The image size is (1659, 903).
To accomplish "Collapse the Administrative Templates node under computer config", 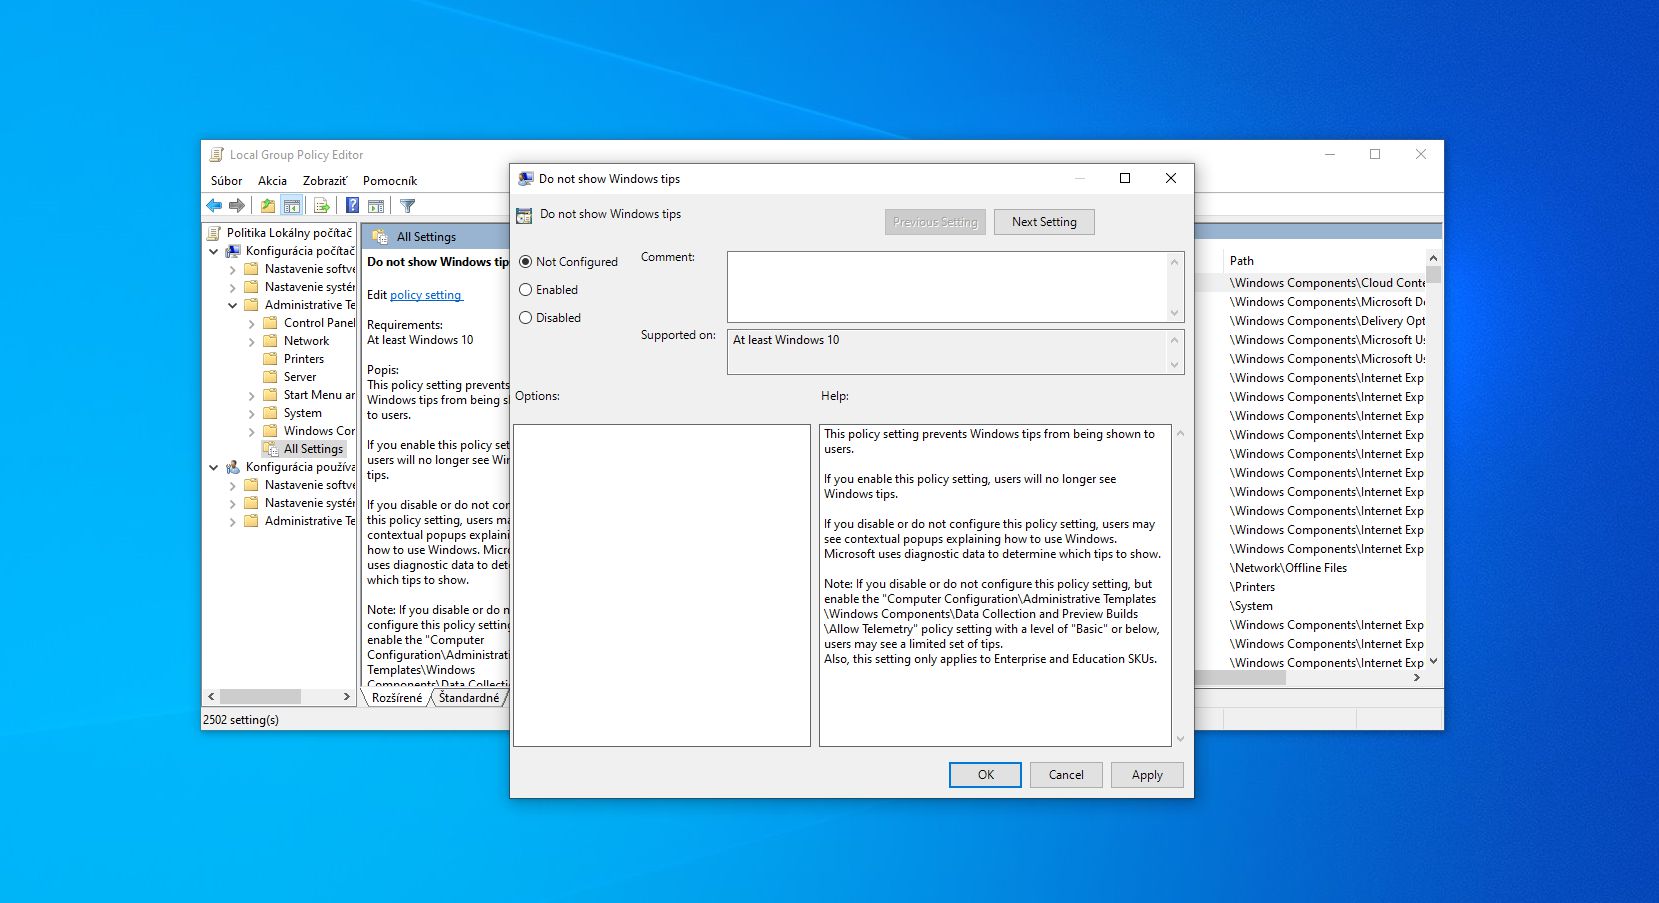I will click(232, 305).
